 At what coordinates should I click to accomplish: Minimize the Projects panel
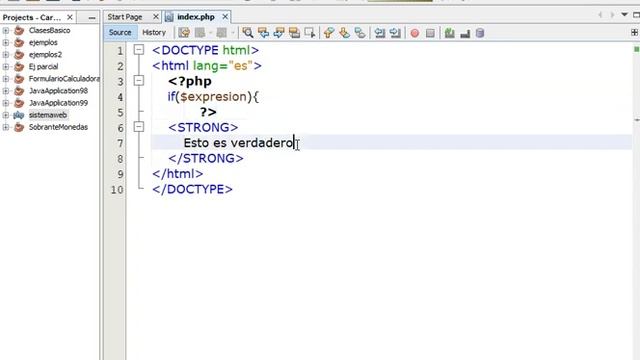pos(92,18)
